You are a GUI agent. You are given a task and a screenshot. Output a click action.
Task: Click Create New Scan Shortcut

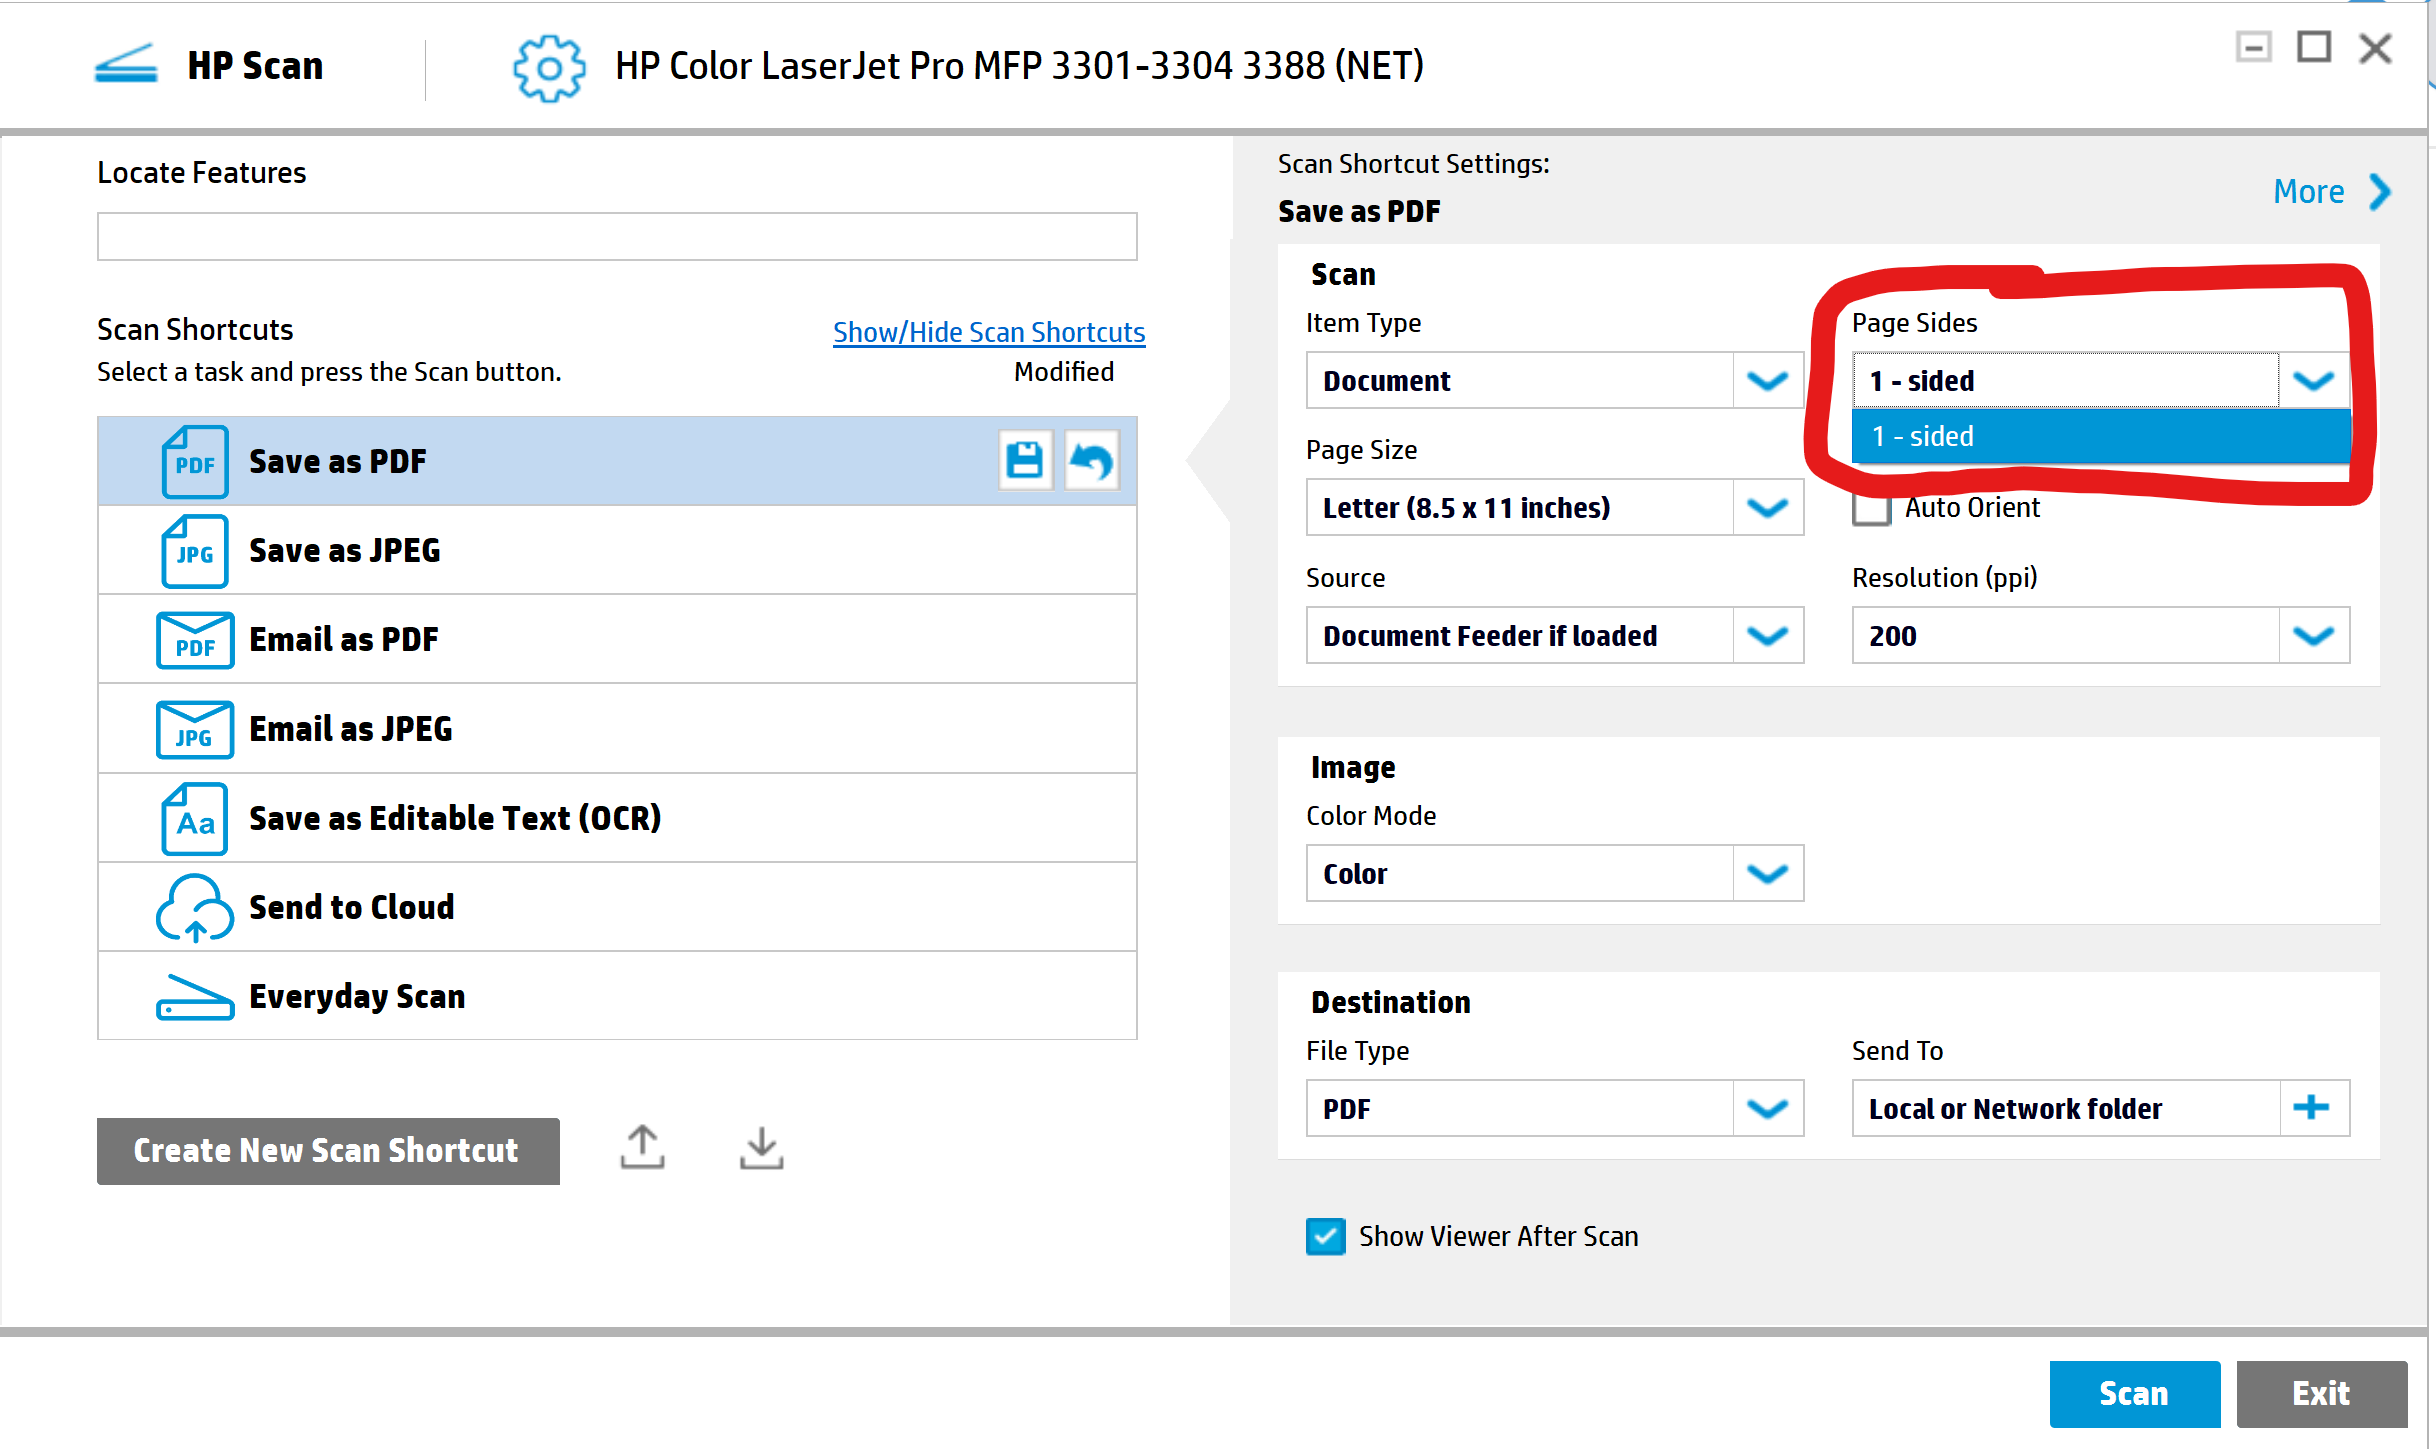[328, 1151]
